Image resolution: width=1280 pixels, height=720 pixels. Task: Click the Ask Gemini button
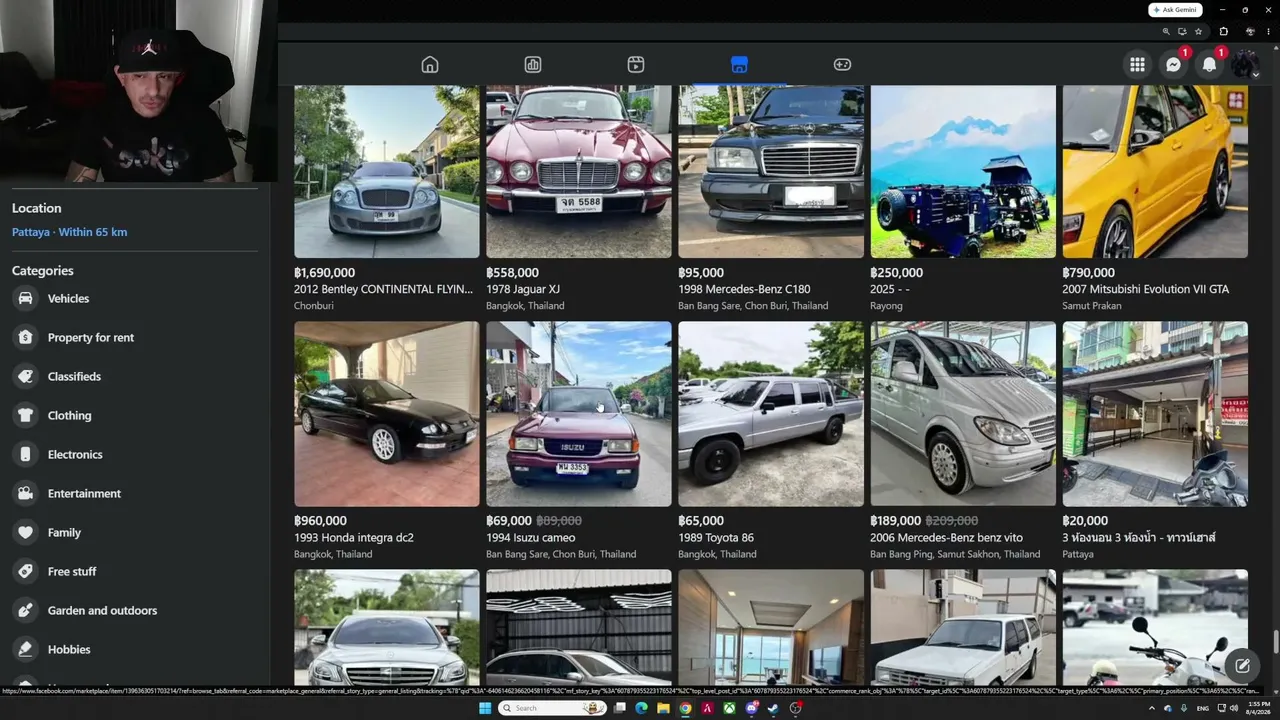pos(1175,10)
